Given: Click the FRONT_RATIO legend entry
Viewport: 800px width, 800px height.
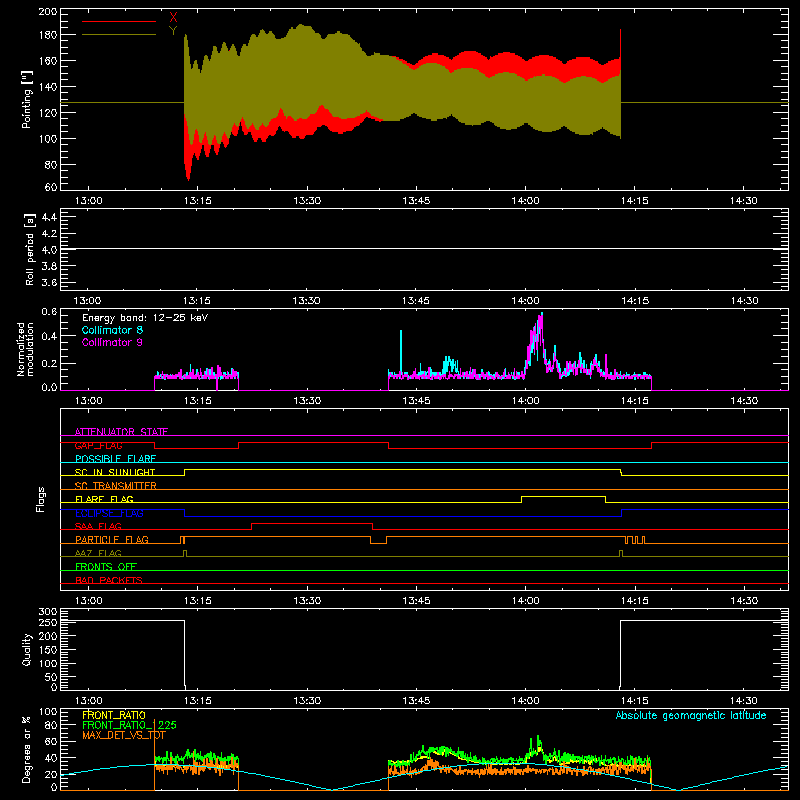Looking at the screenshot, I should tap(114, 716).
